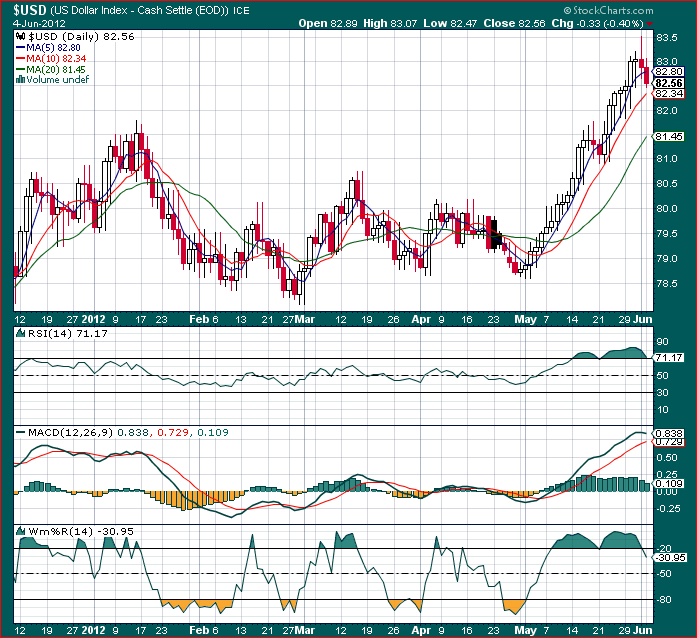The image size is (697, 638).
Task: Click the volume bars icon in legend
Action: 20,80
